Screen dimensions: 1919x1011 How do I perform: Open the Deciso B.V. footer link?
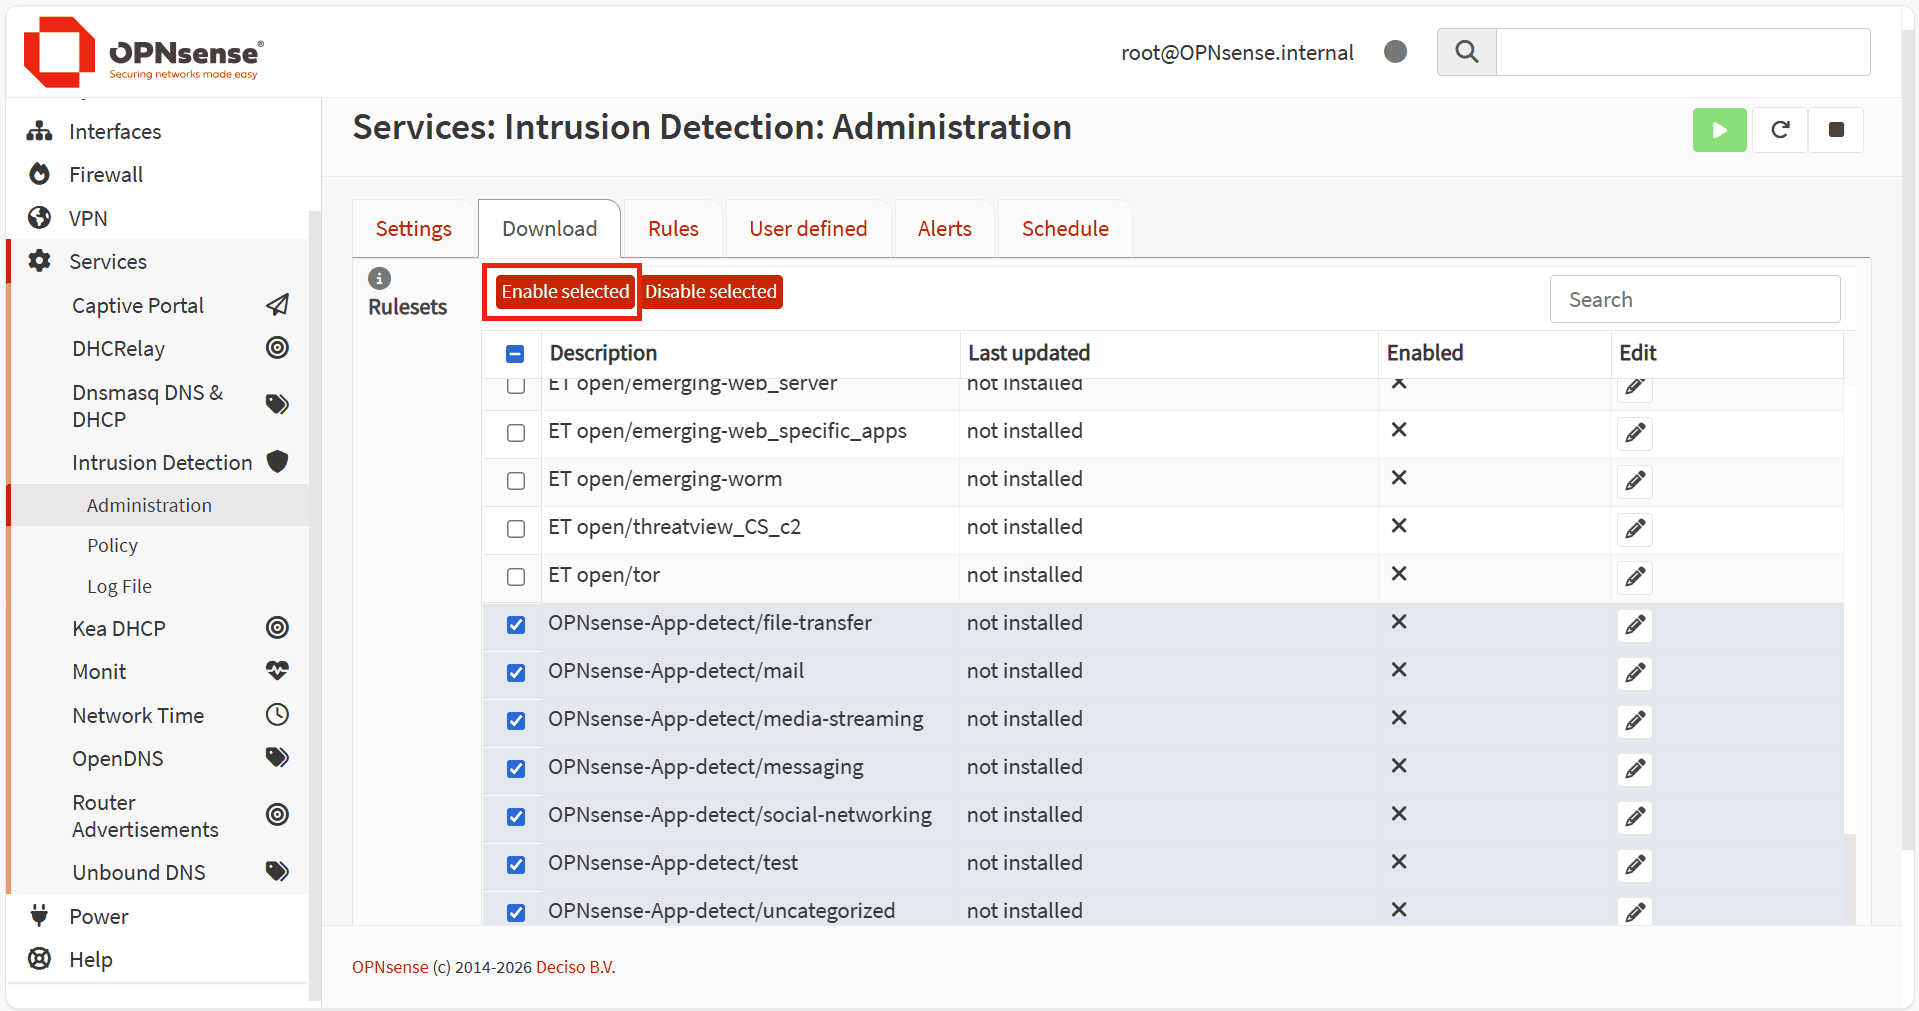pyautogui.click(x=575, y=967)
